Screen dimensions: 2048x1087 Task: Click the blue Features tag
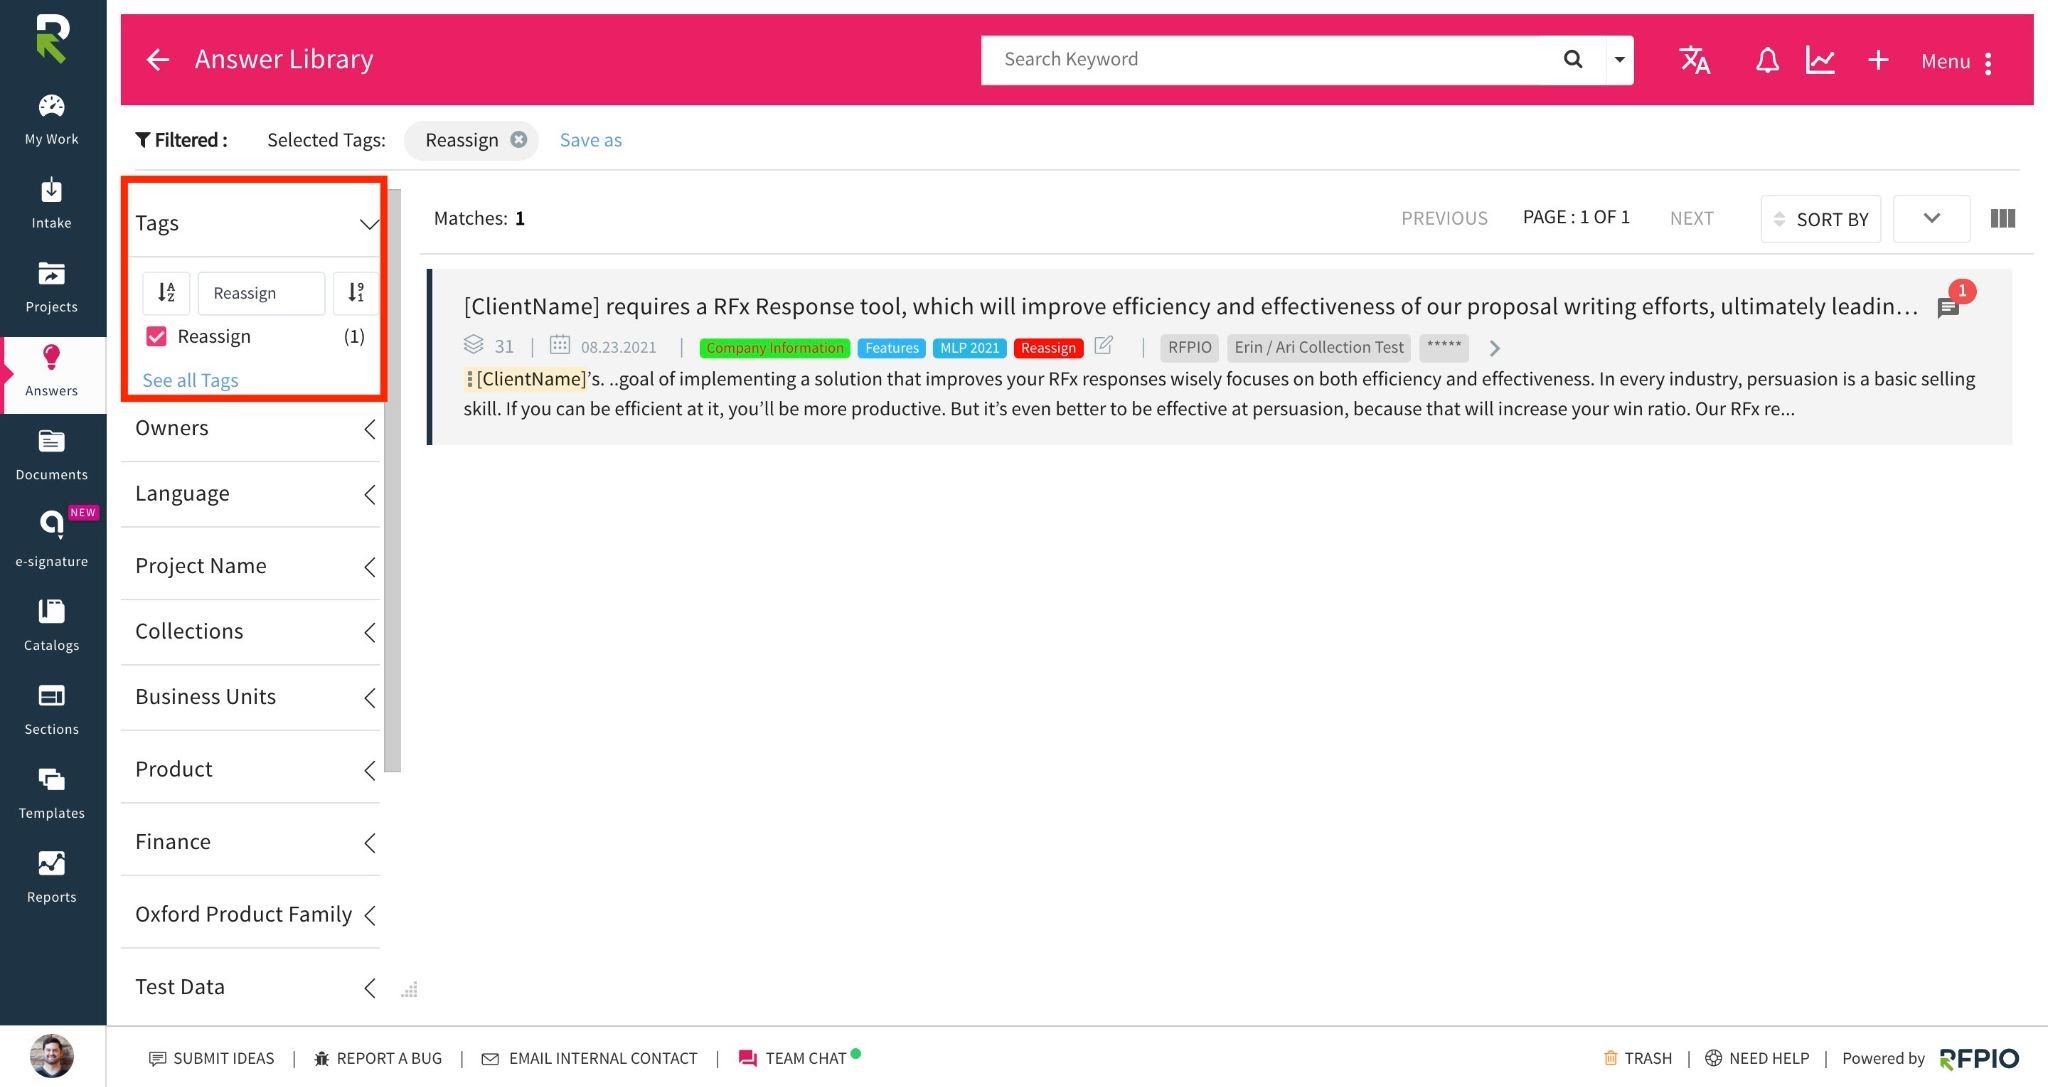(891, 348)
